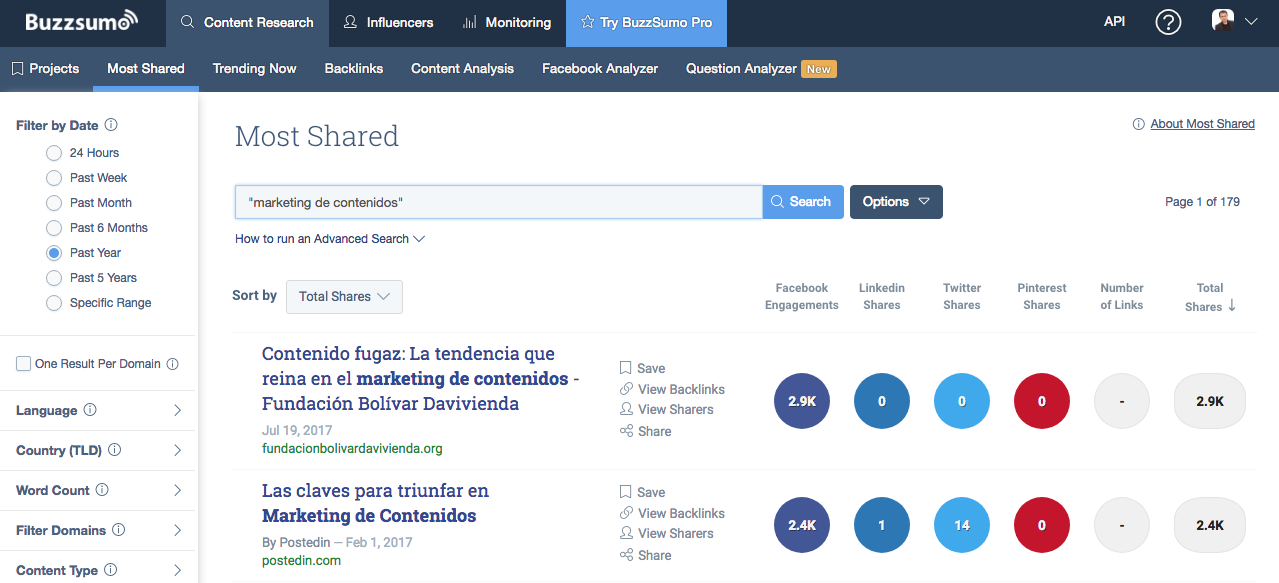The width and height of the screenshot is (1279, 583).
Task: Select the Specific Range date filter
Action: (x=54, y=303)
